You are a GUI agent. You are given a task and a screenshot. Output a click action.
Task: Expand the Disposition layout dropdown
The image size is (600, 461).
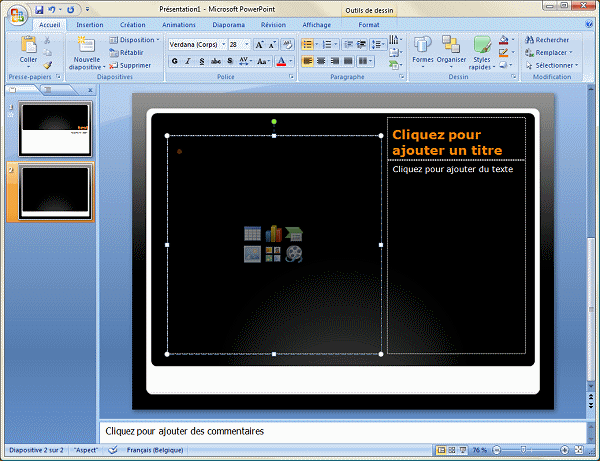[136, 40]
